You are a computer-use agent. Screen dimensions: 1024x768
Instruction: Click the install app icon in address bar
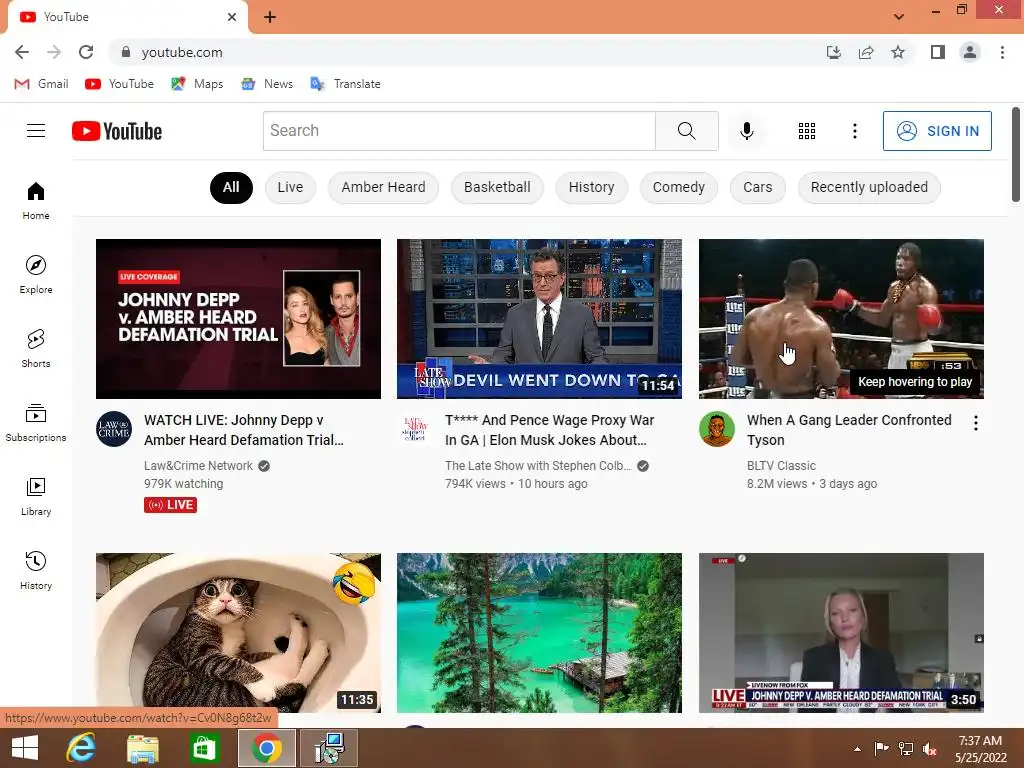point(834,52)
